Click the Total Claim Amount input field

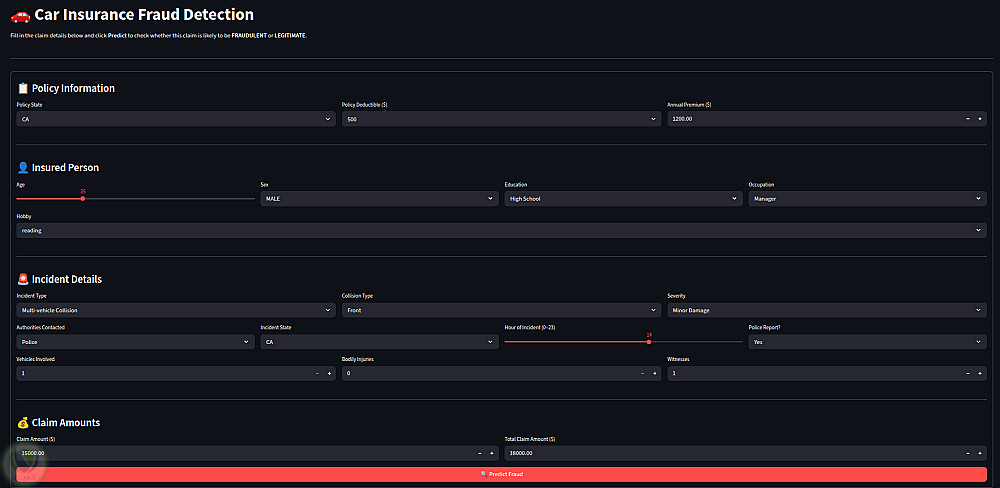[x=733, y=453]
